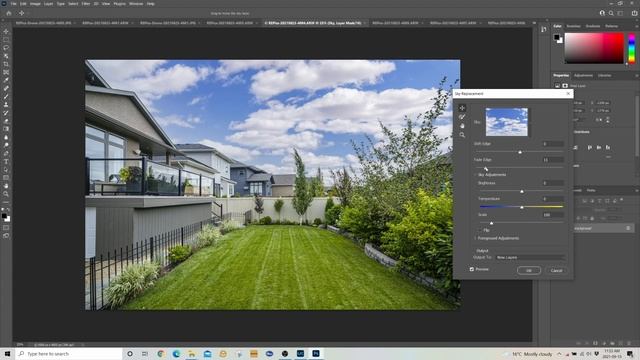Click the Home icon in options bar
Screen dimensions: 640x360
(9, 13)
